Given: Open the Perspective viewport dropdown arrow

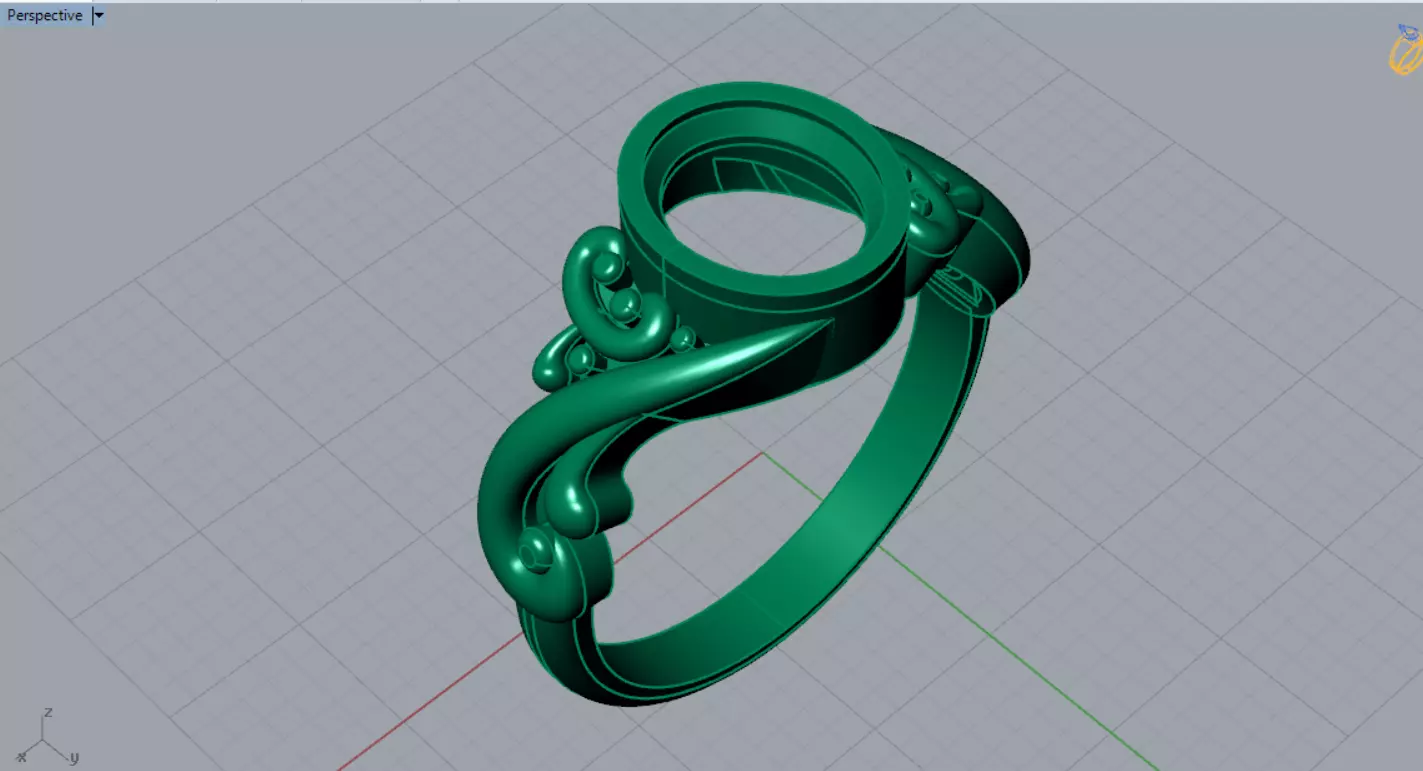Looking at the screenshot, I should click(98, 16).
